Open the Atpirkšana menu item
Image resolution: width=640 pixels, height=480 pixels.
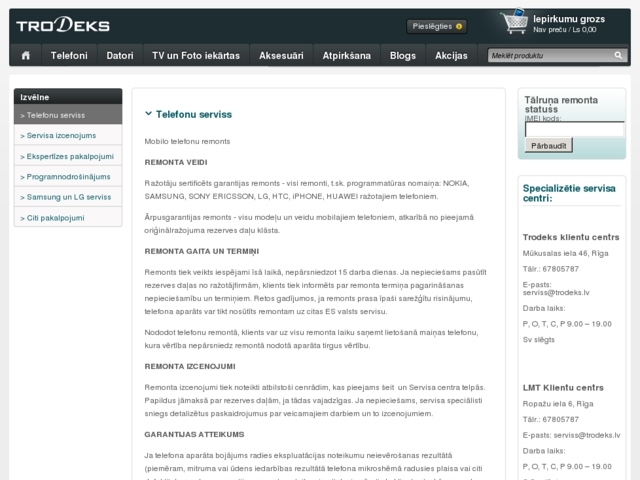[x=347, y=56]
